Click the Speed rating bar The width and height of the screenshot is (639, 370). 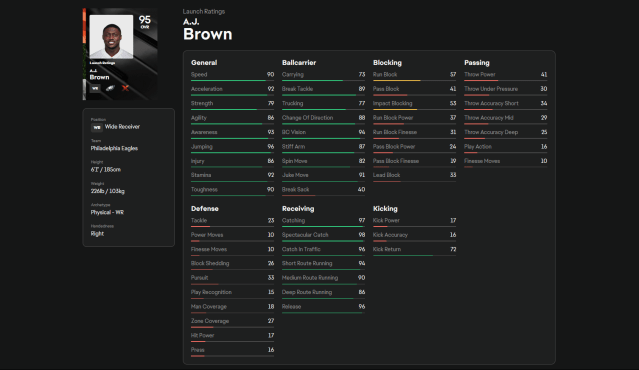click(x=232, y=81)
